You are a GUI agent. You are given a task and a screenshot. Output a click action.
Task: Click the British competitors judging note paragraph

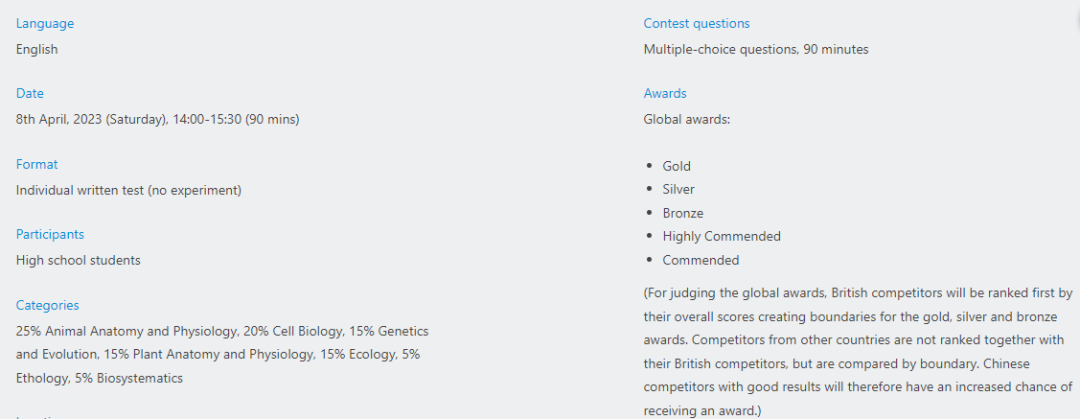[858, 352]
